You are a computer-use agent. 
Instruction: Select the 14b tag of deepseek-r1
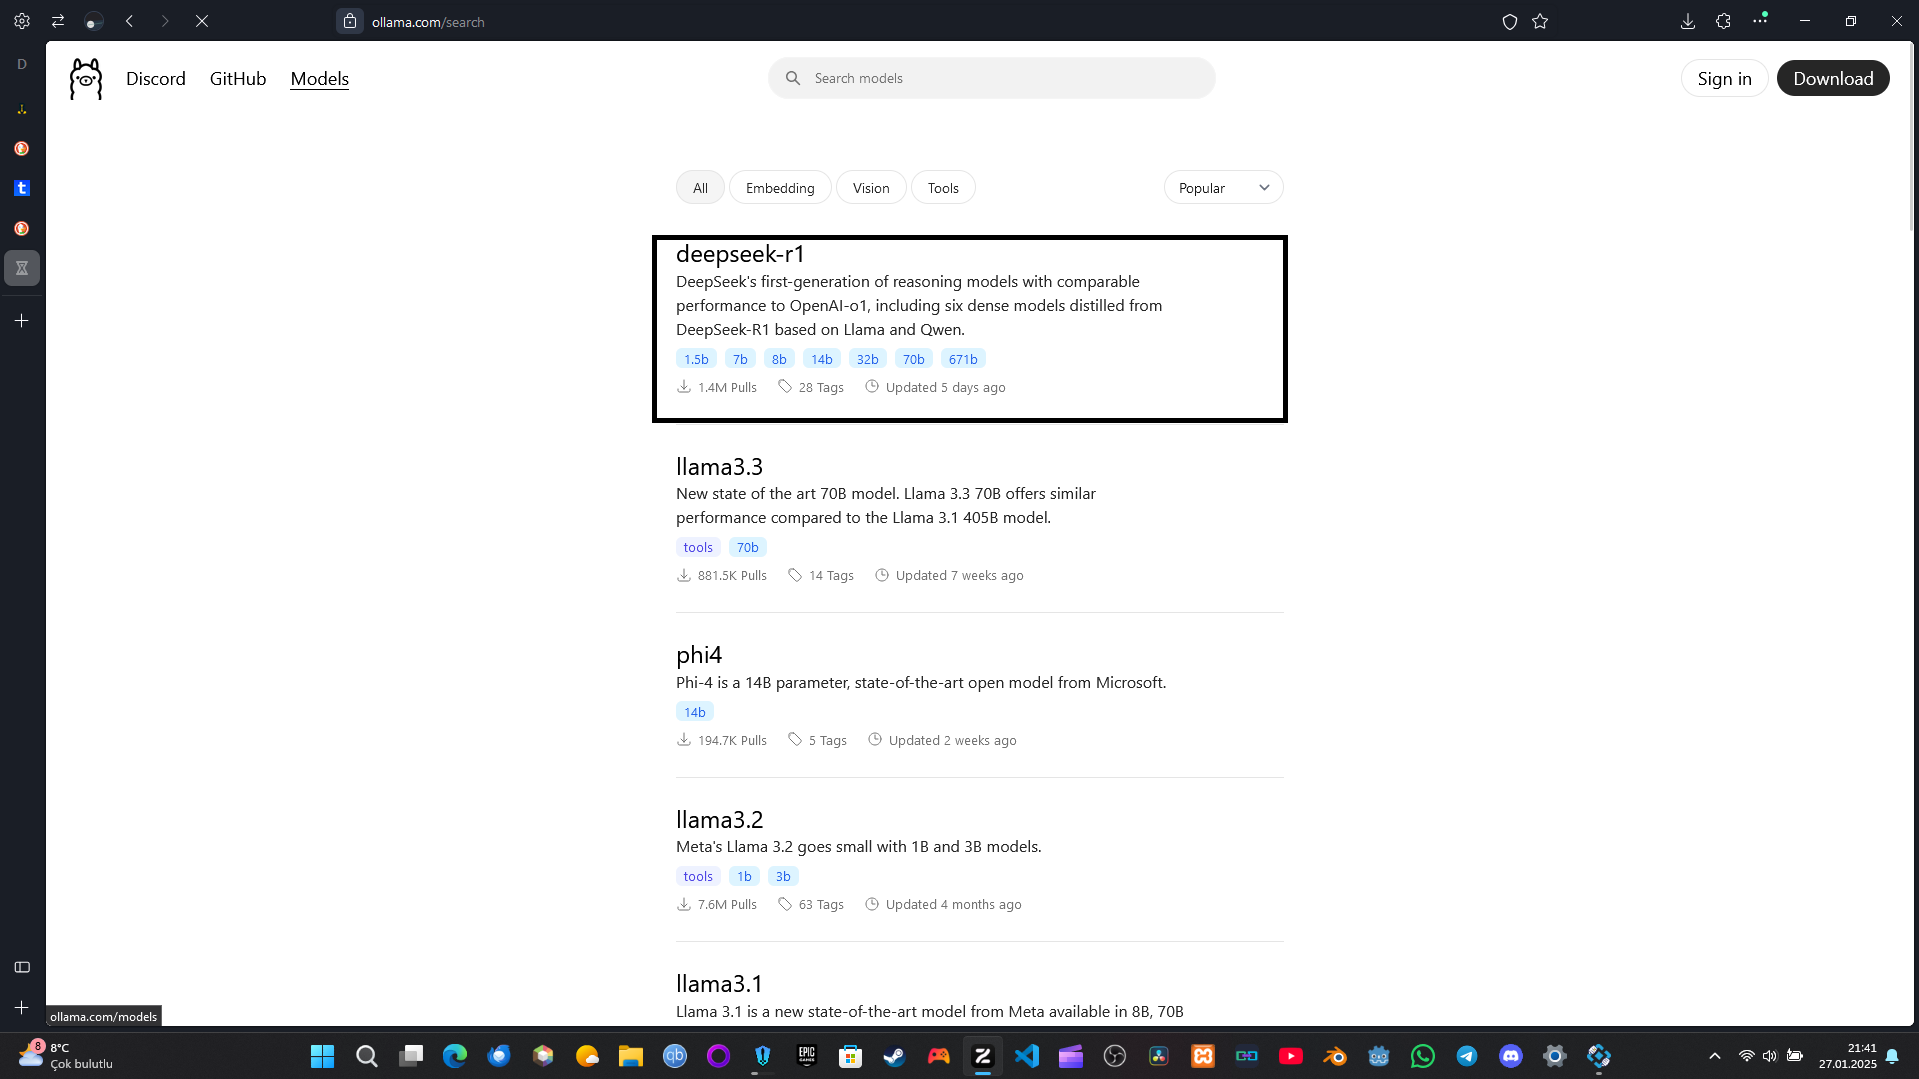click(x=822, y=359)
